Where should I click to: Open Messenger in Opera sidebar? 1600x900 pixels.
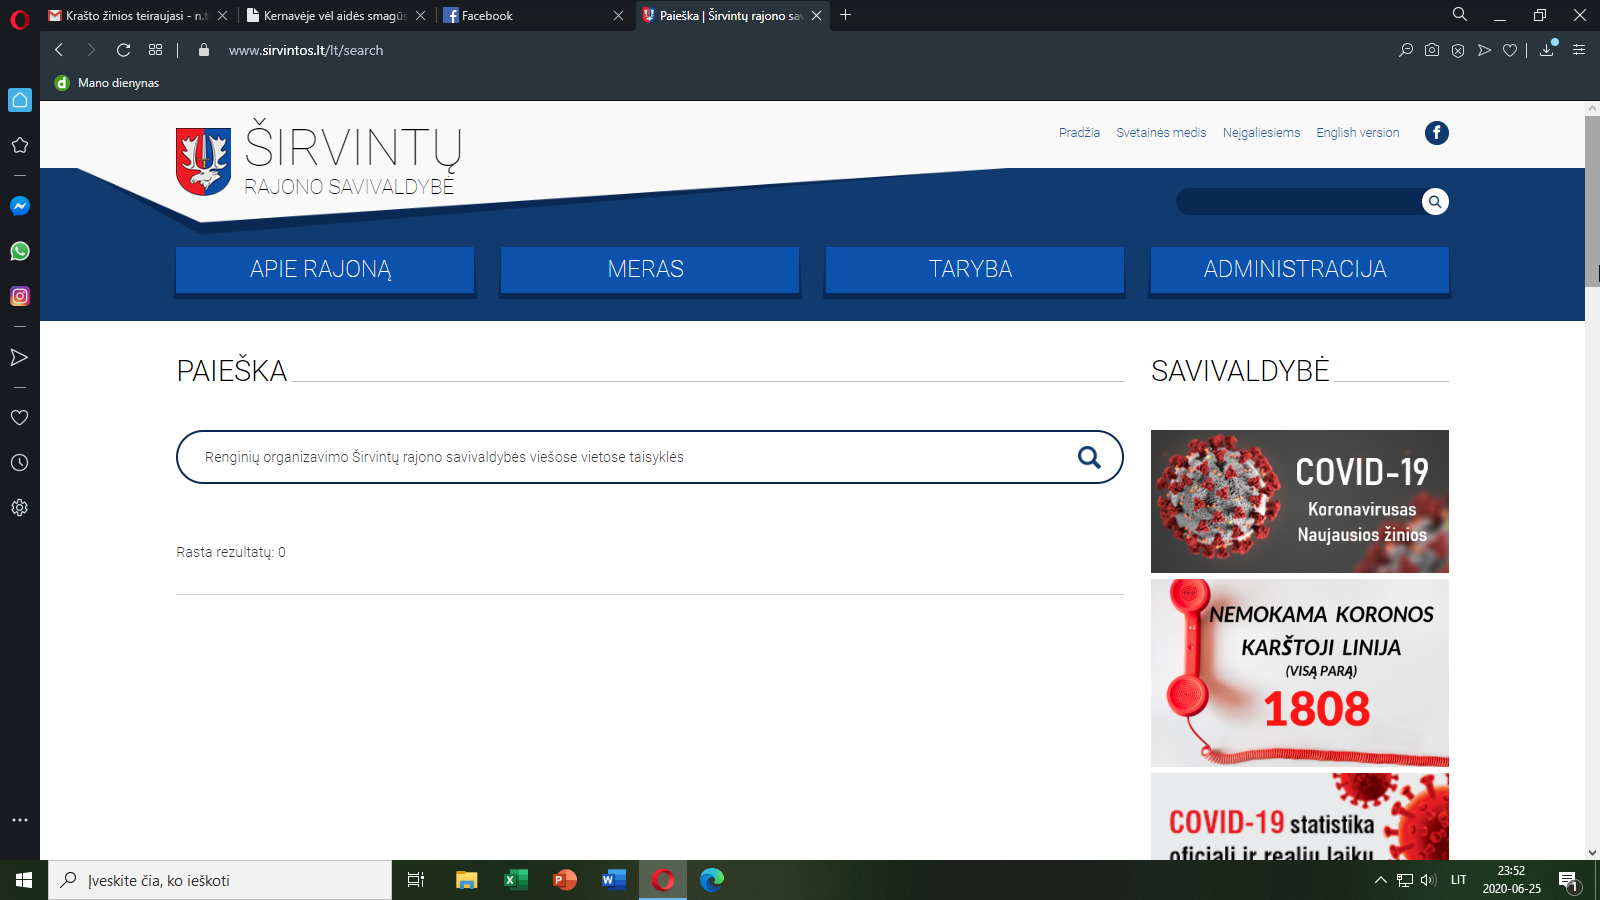(x=20, y=206)
